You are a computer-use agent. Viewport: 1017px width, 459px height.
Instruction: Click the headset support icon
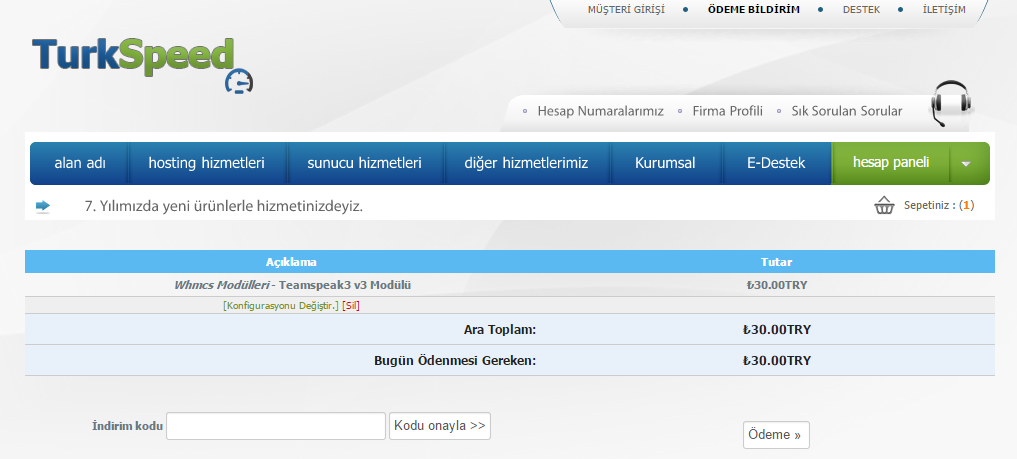tap(951, 104)
